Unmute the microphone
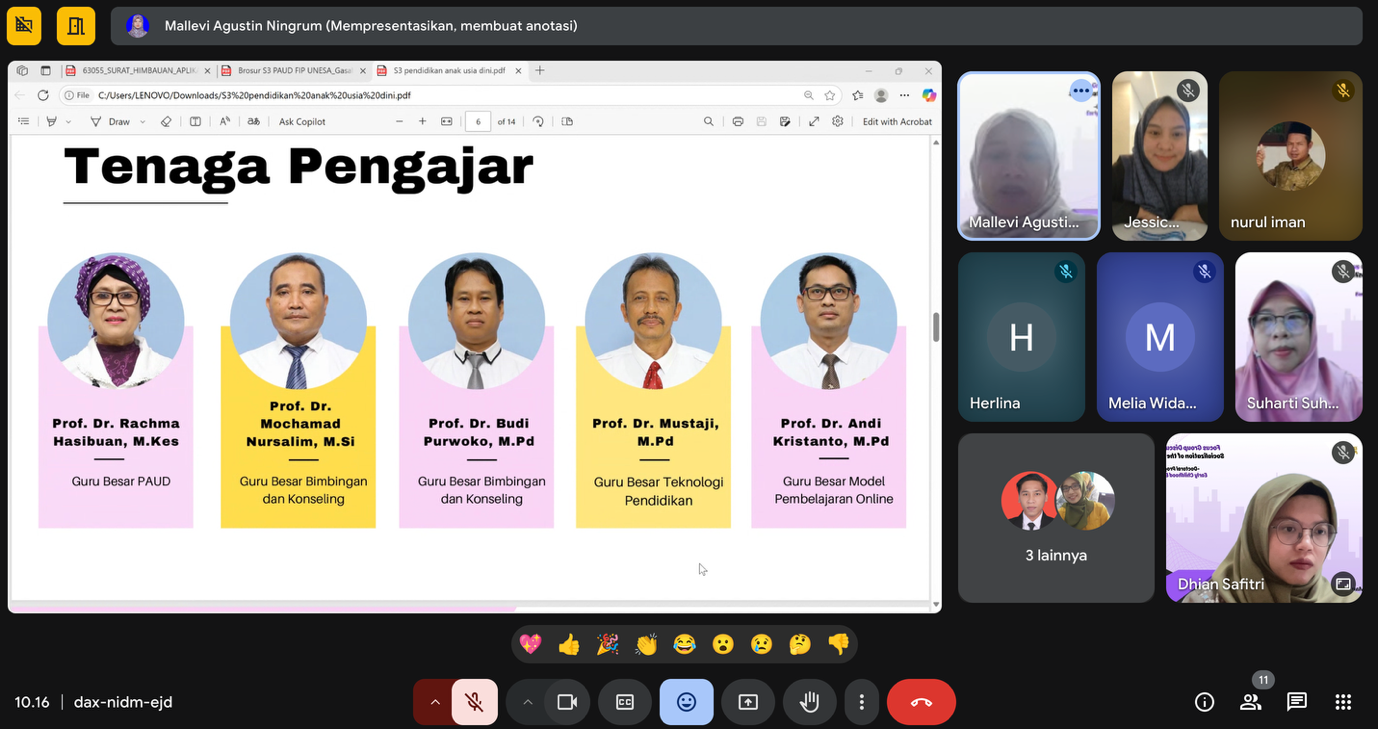 474,702
